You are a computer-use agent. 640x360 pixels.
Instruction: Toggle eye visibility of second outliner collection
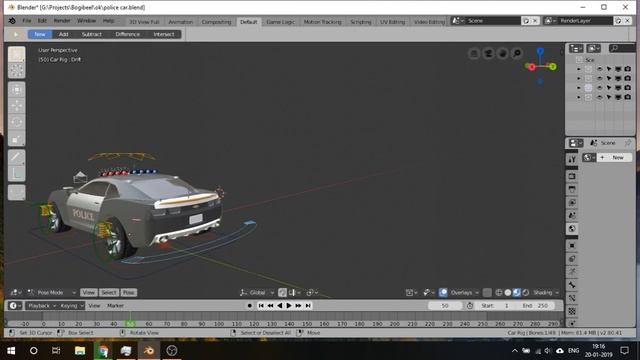599,78
